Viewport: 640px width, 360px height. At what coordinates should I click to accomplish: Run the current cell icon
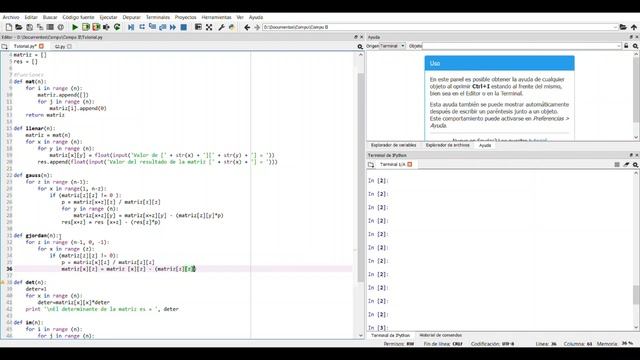tap(86, 27)
